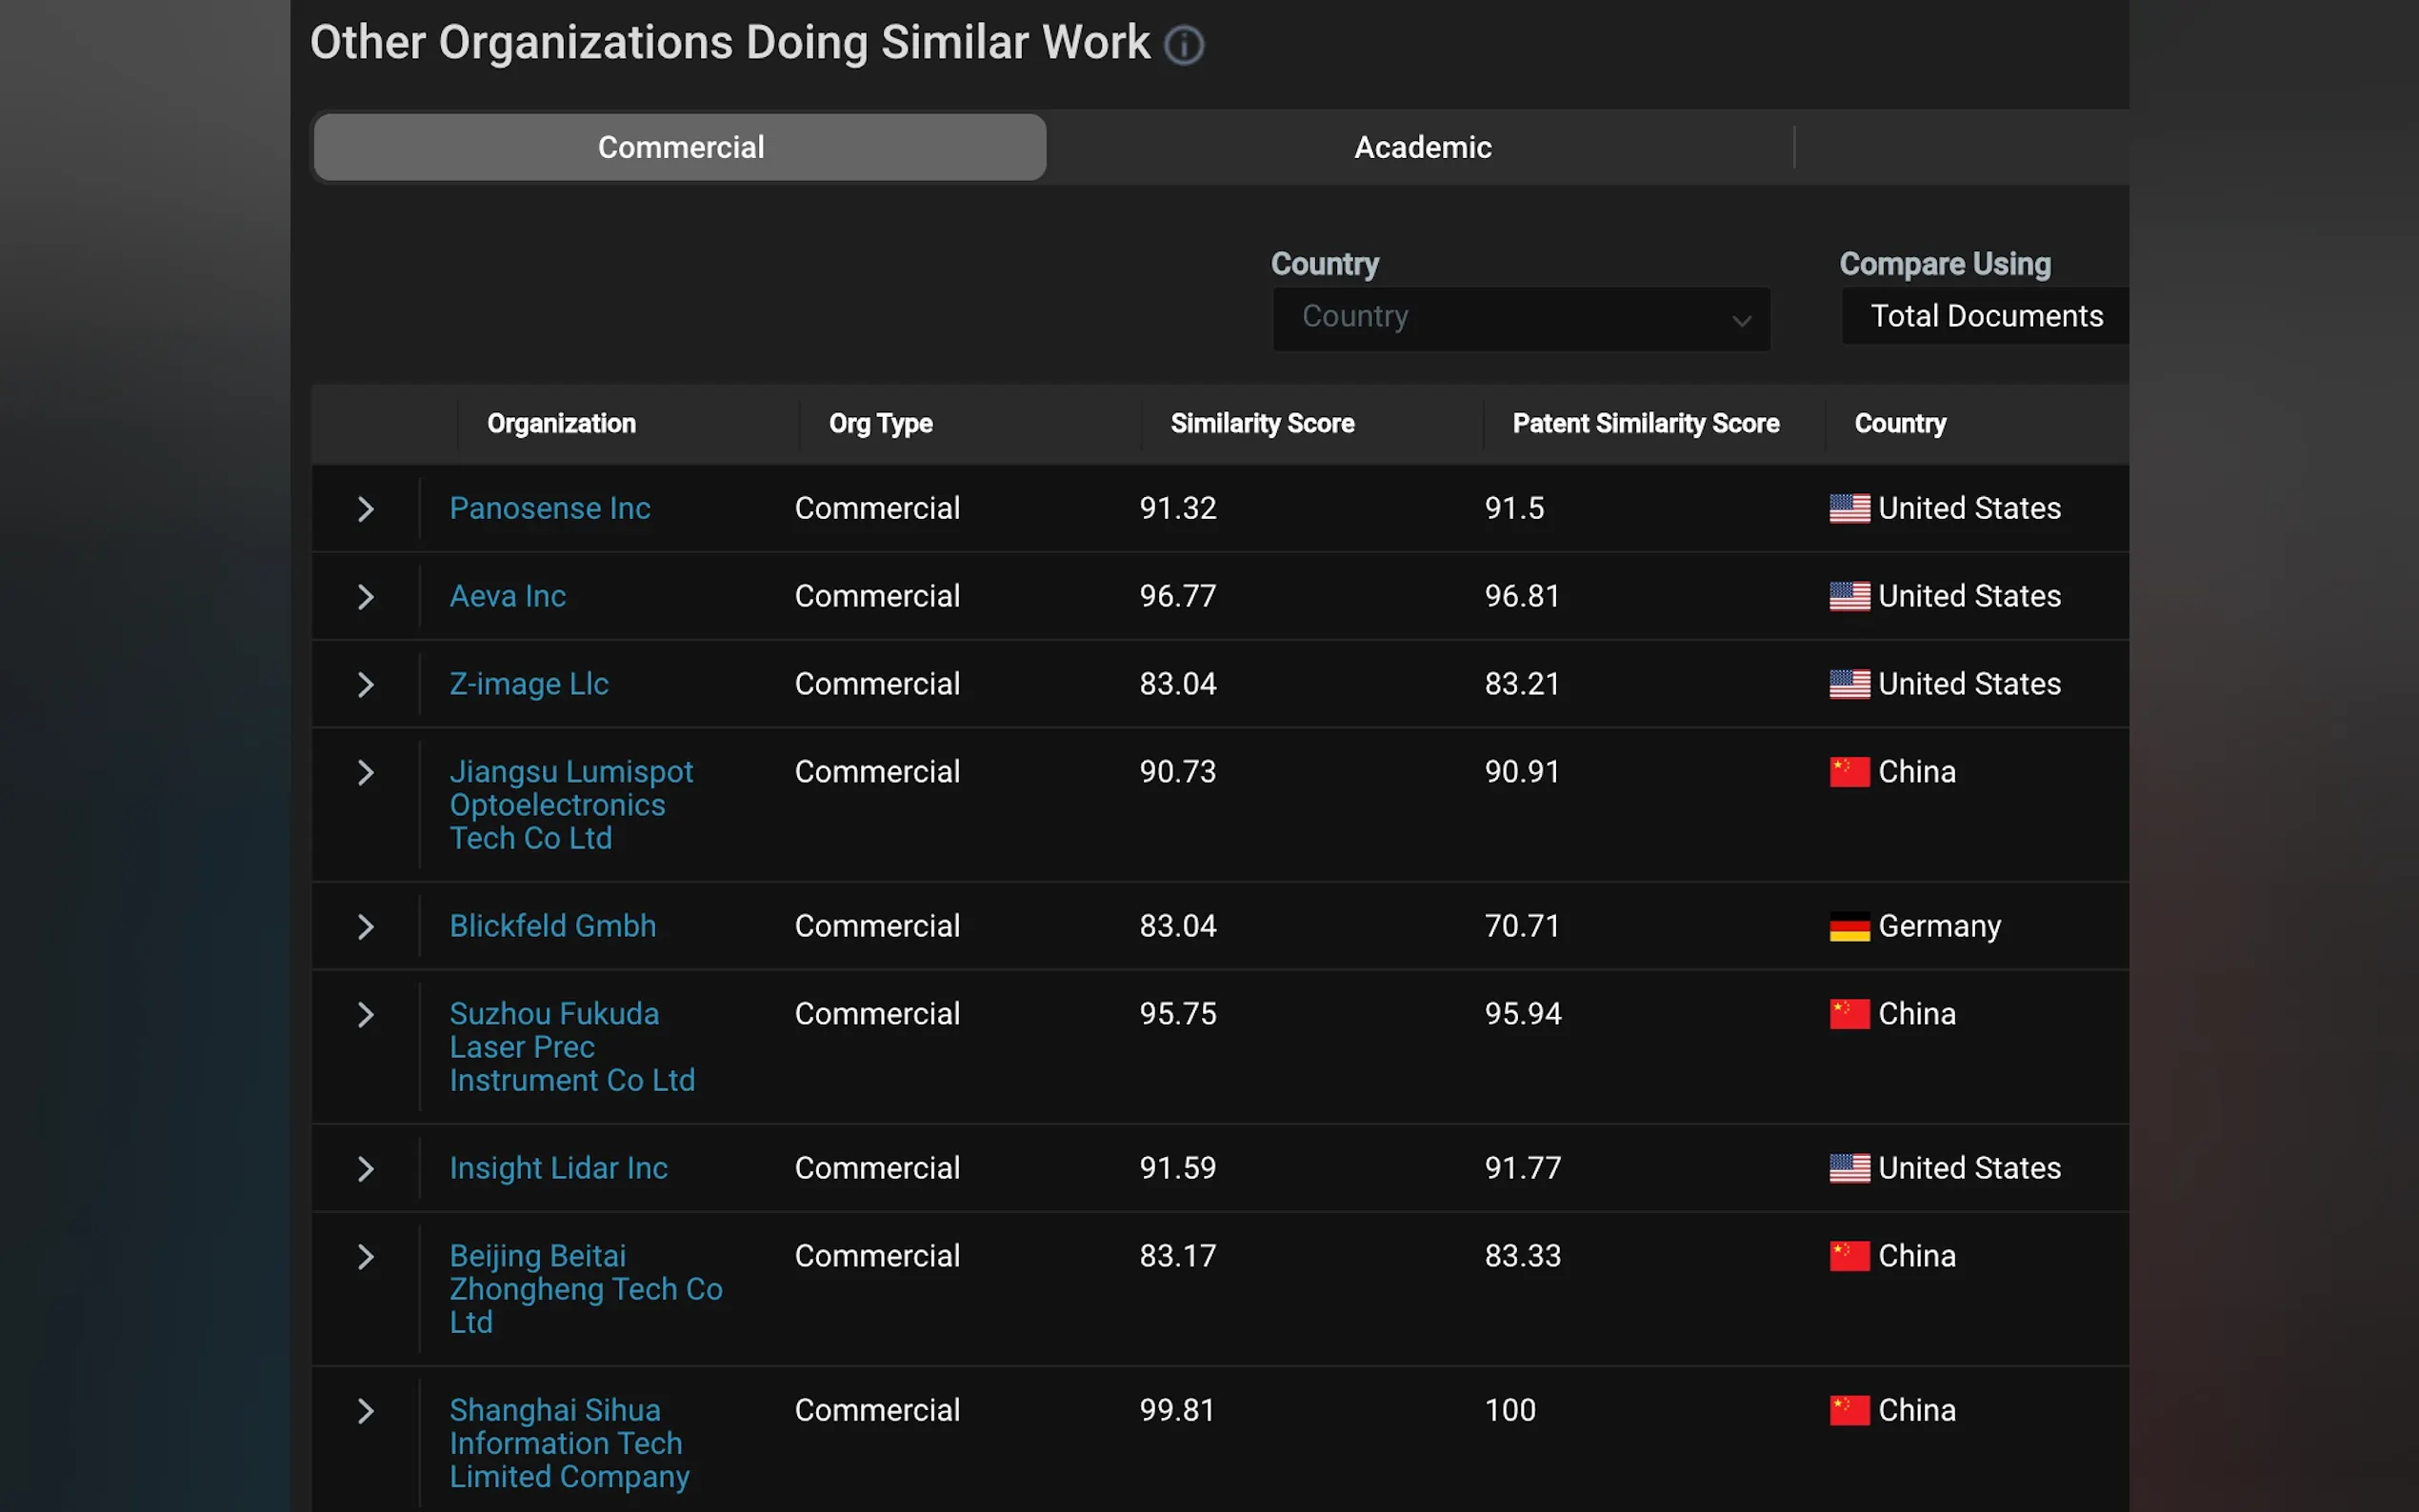Click the Germany flag in Blickfeld row
Screen dimensions: 2419x1512
(x=1849, y=927)
